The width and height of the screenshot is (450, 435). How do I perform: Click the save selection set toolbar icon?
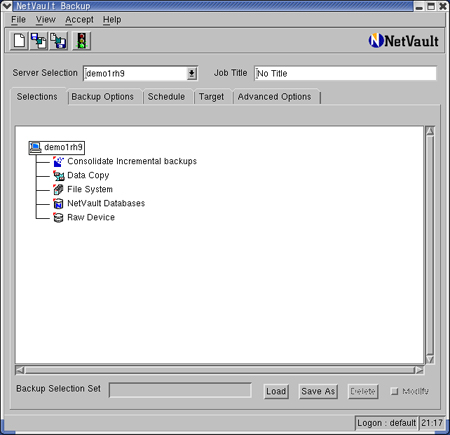58,41
